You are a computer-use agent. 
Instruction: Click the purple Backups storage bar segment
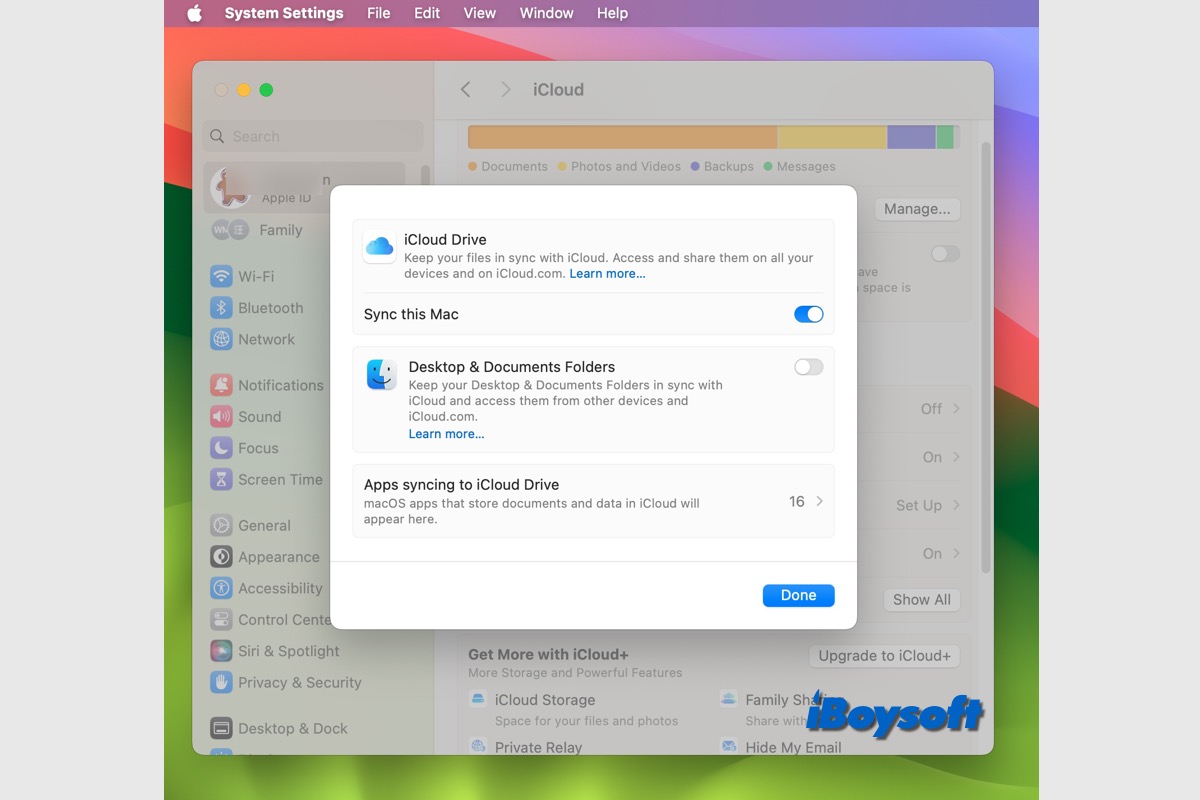(911, 137)
